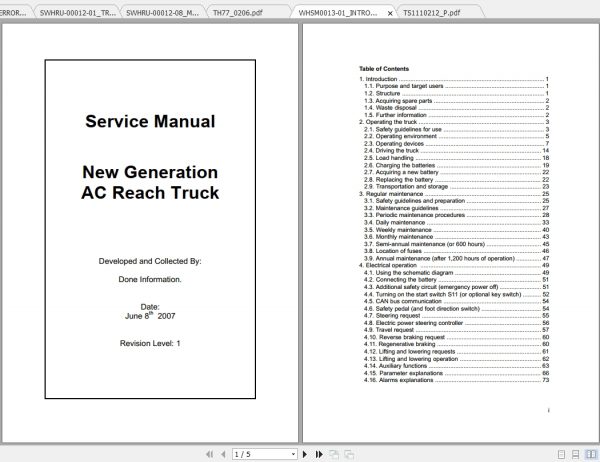Switch to the partially visible ERROR... tab
Viewport: 600px width, 462px height.
(x=13, y=13)
